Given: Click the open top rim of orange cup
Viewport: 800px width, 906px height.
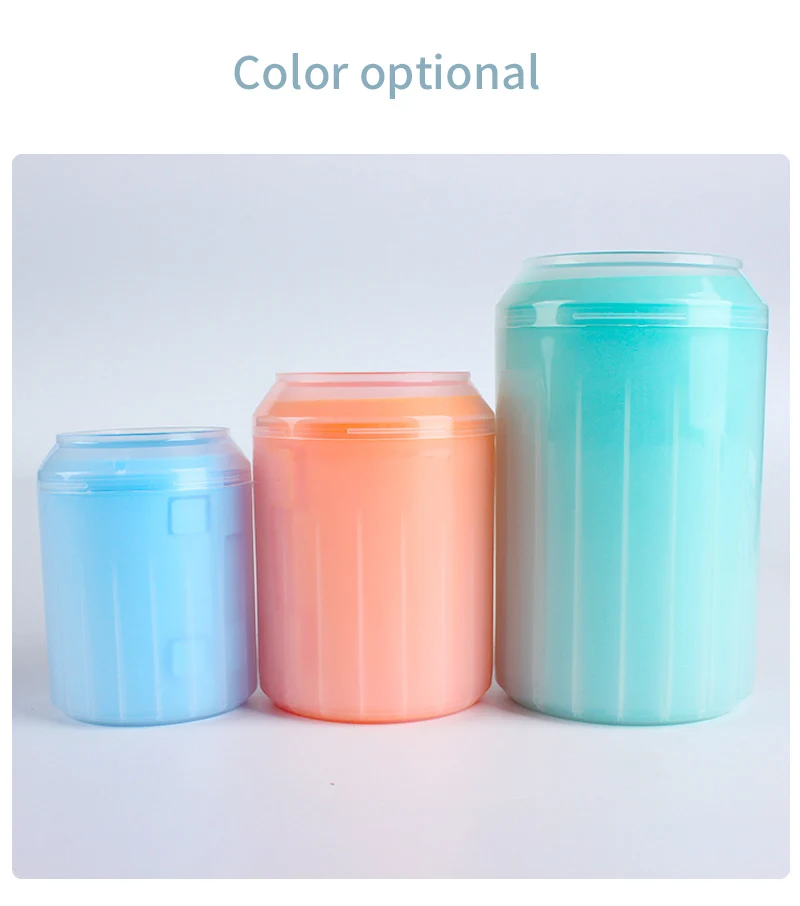Looking at the screenshot, I should 373,380.
